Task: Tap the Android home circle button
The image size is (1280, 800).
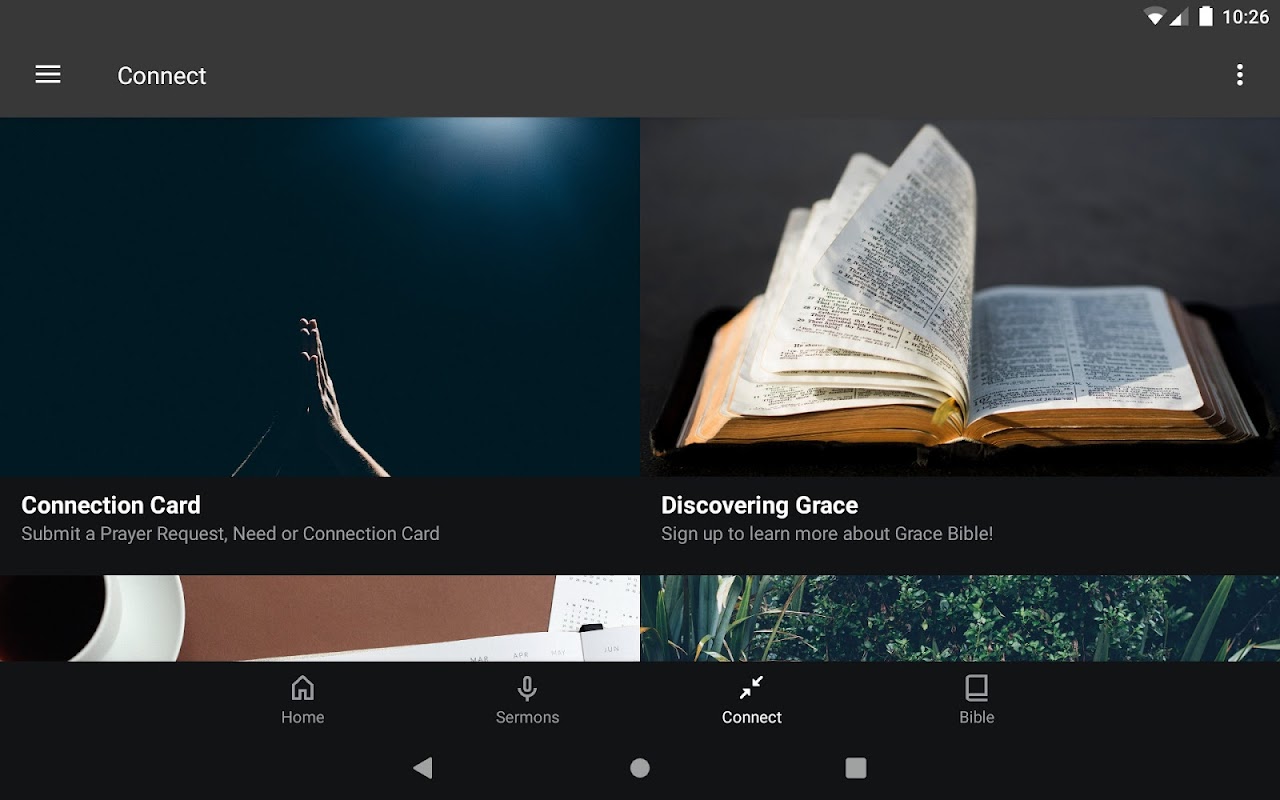Action: coord(640,768)
